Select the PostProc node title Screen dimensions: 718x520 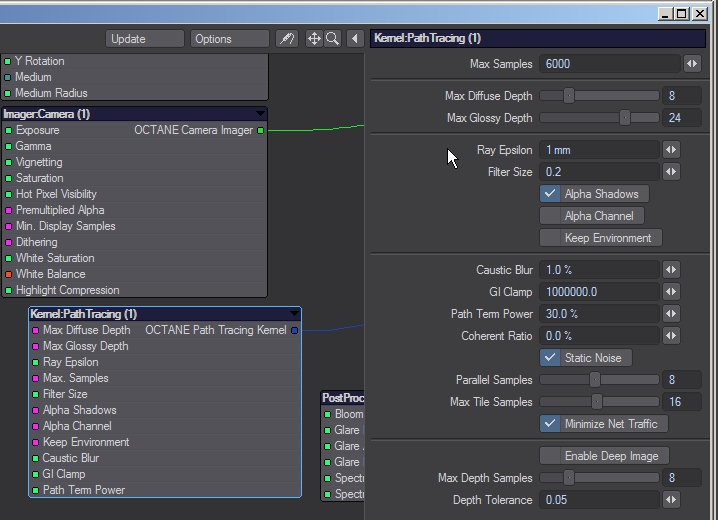coord(343,398)
